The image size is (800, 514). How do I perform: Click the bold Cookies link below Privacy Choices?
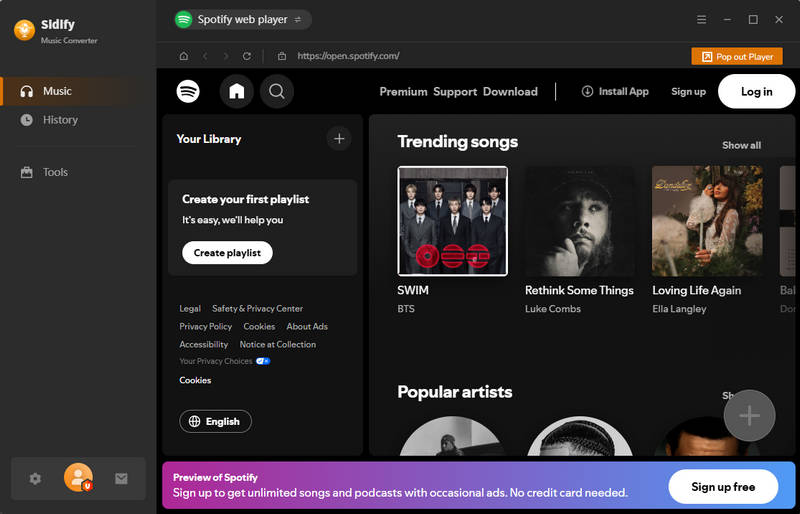(x=195, y=380)
